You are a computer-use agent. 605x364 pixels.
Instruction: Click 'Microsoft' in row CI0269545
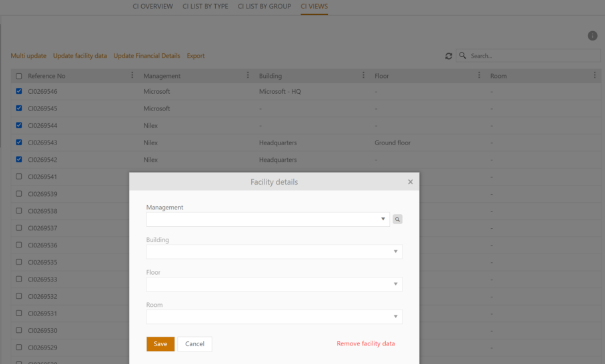pos(157,108)
